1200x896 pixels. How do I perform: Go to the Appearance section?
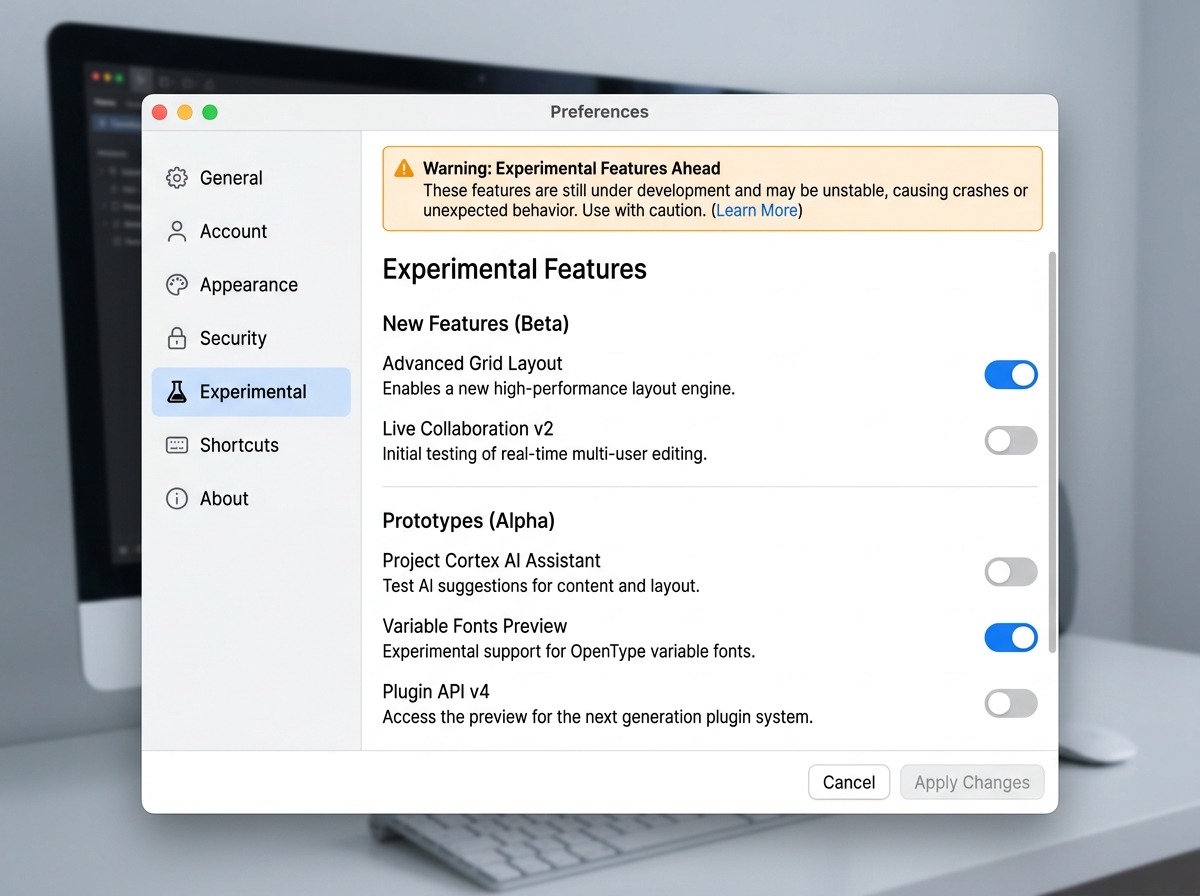pos(251,285)
